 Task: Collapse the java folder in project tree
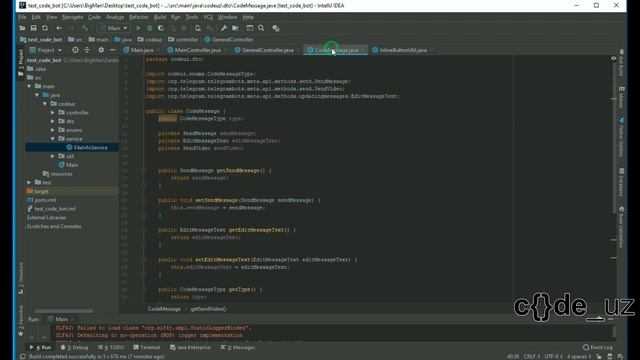pos(37,95)
